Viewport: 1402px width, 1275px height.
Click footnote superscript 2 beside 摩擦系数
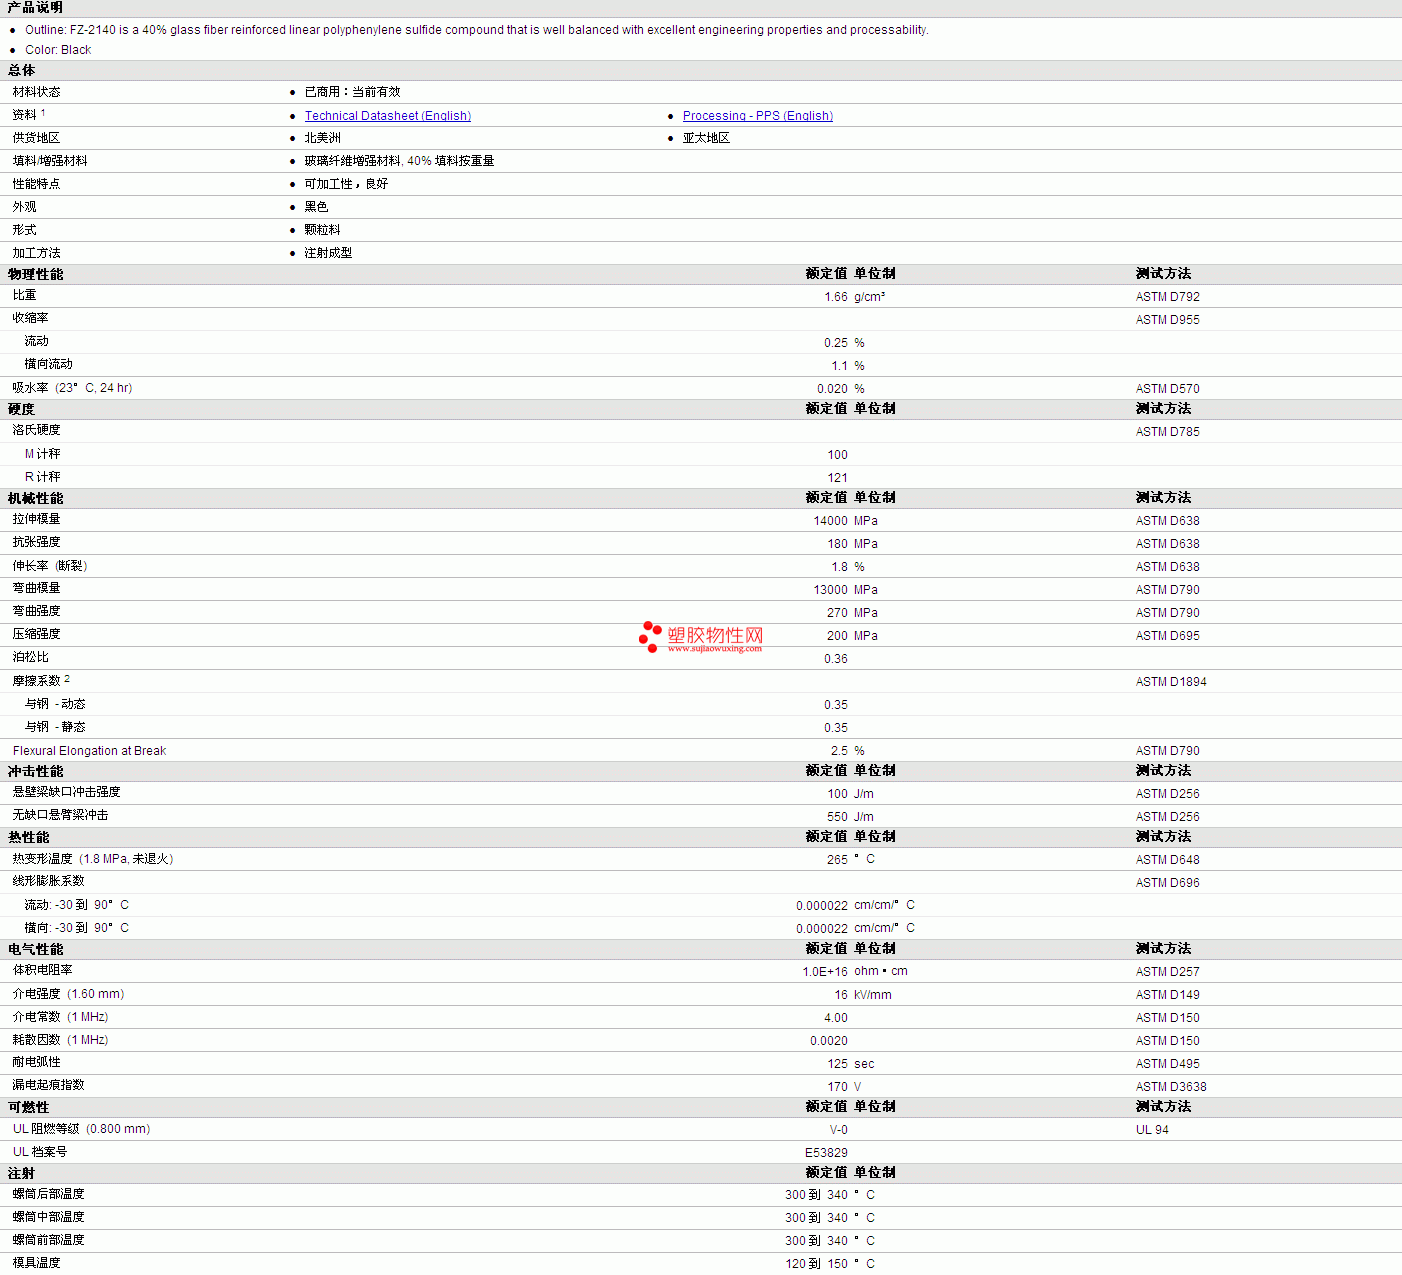point(67,679)
